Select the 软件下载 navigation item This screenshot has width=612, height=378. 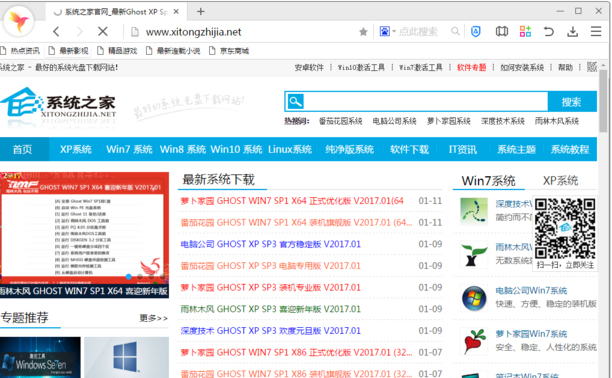pos(409,149)
